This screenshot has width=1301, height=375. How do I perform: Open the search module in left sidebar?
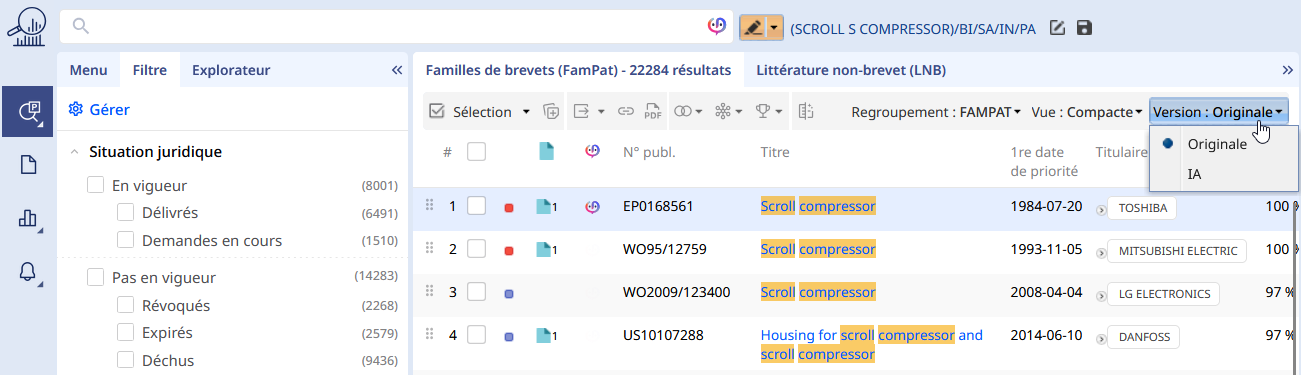[x=27, y=111]
